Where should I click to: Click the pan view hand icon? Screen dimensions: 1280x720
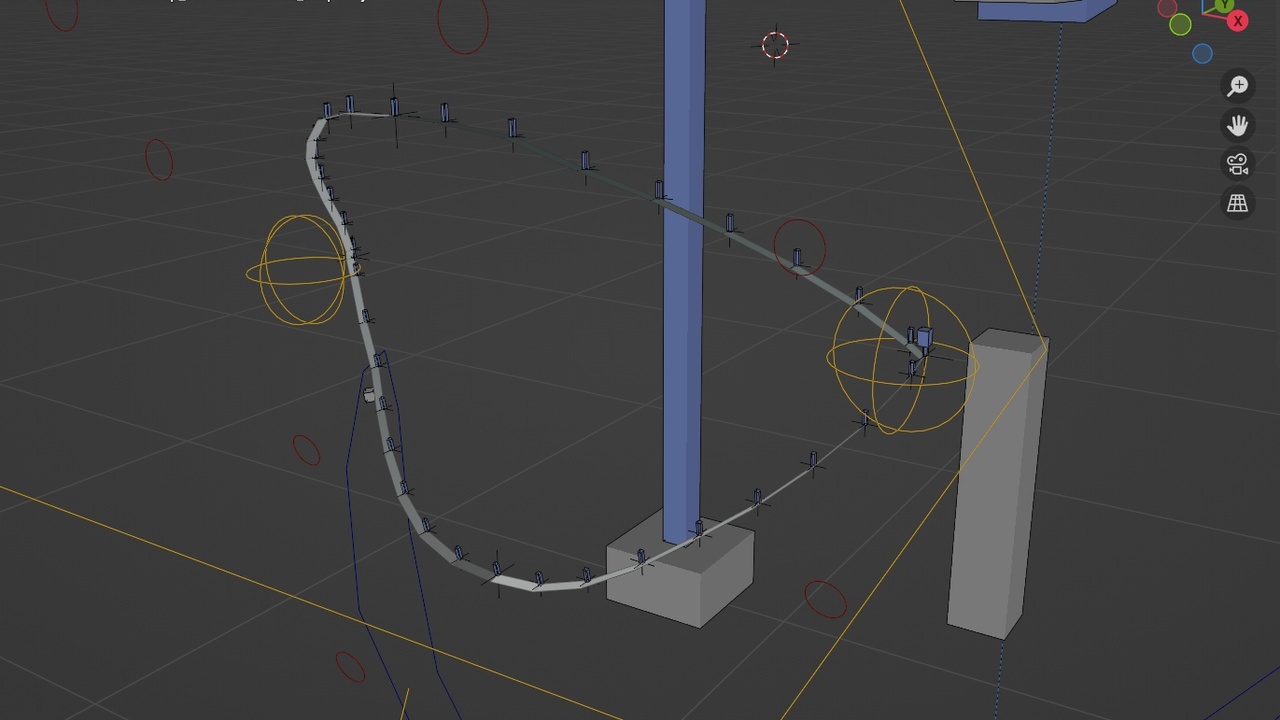pyautogui.click(x=1238, y=125)
